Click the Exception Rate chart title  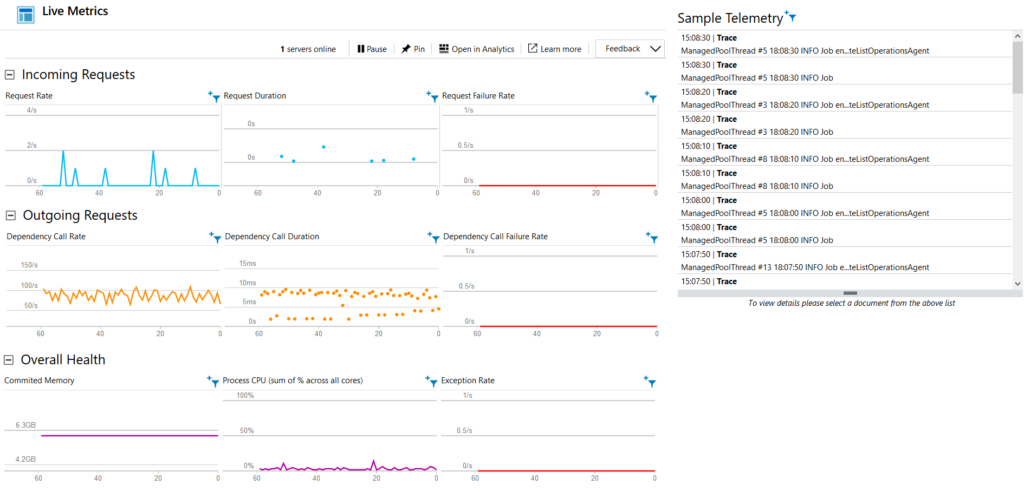468,380
